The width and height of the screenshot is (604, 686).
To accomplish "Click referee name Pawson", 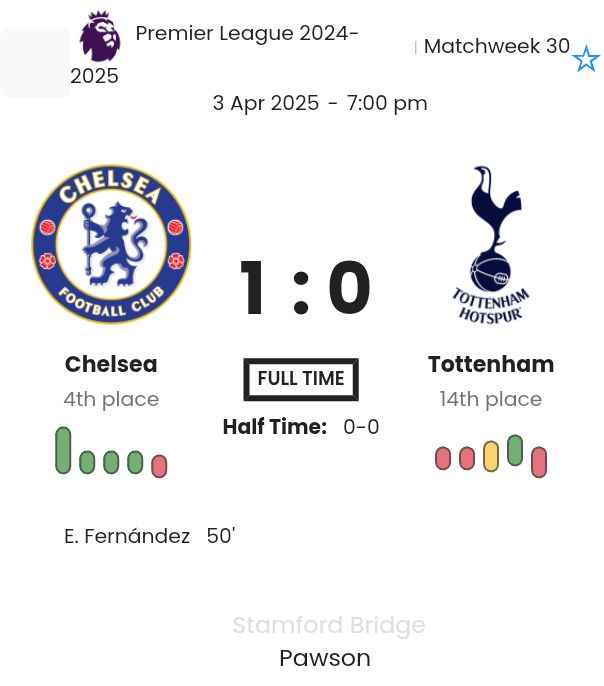I will point(325,658).
